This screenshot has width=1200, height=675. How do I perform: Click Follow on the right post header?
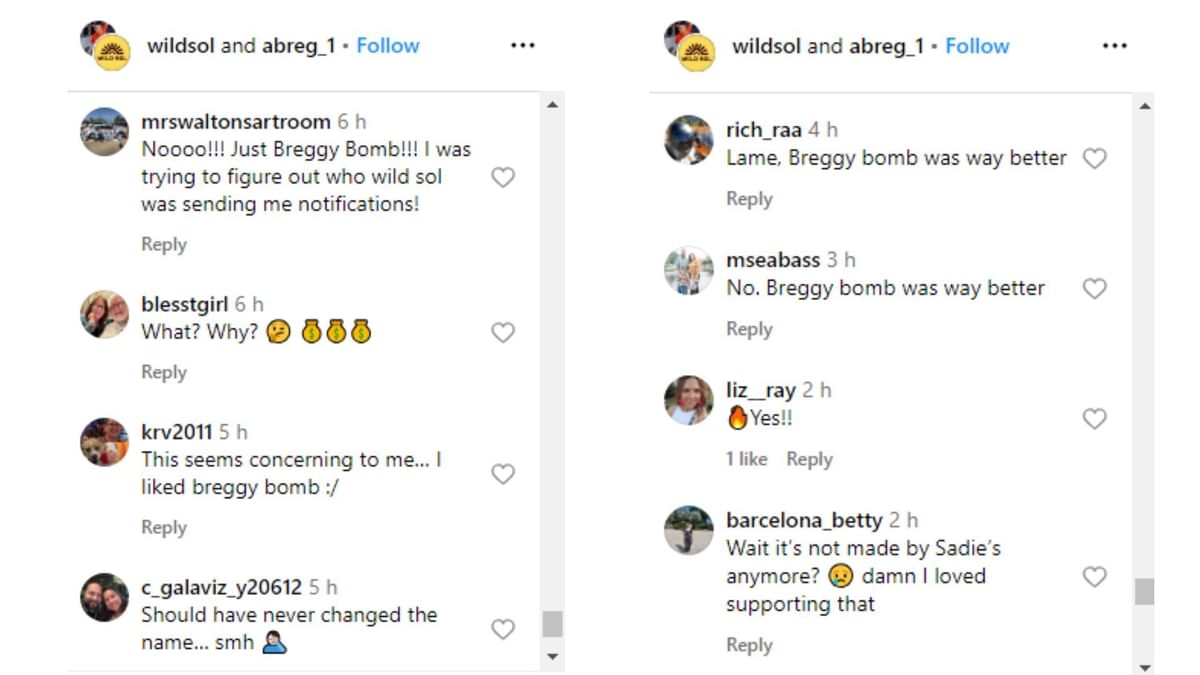coord(977,45)
